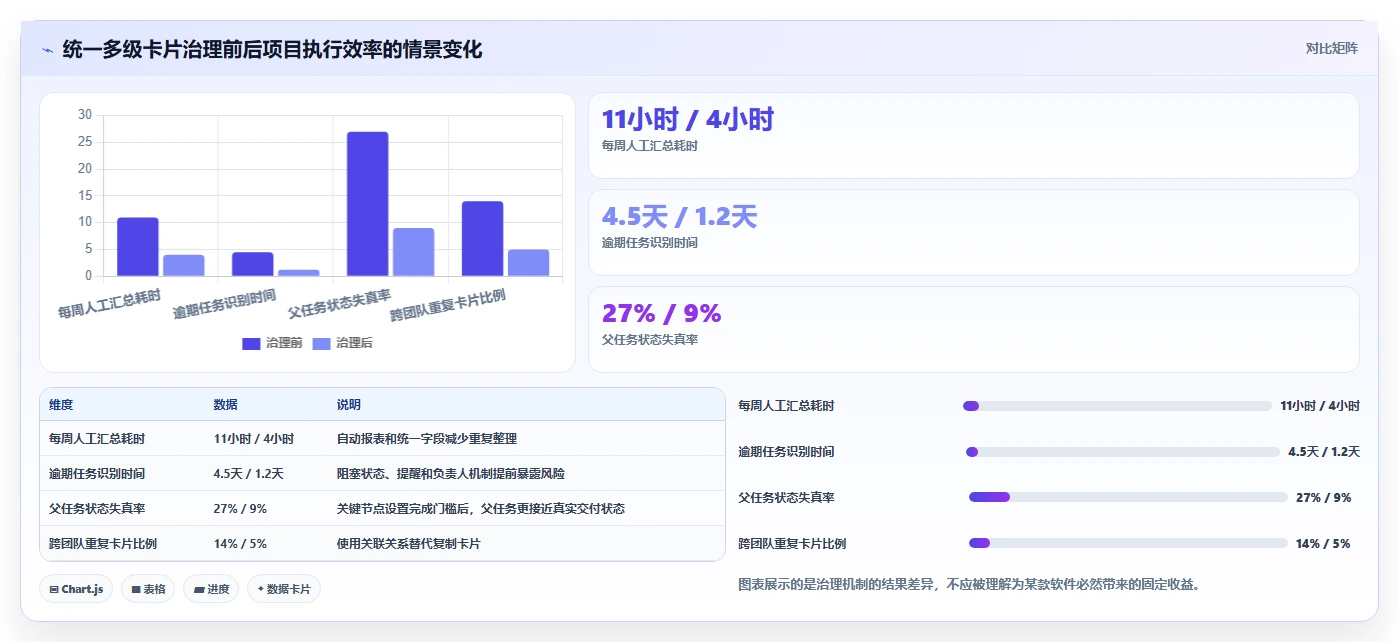Click the 治理前 bar for 父任务状态失真率
The height and width of the screenshot is (642, 1399).
click(x=368, y=204)
